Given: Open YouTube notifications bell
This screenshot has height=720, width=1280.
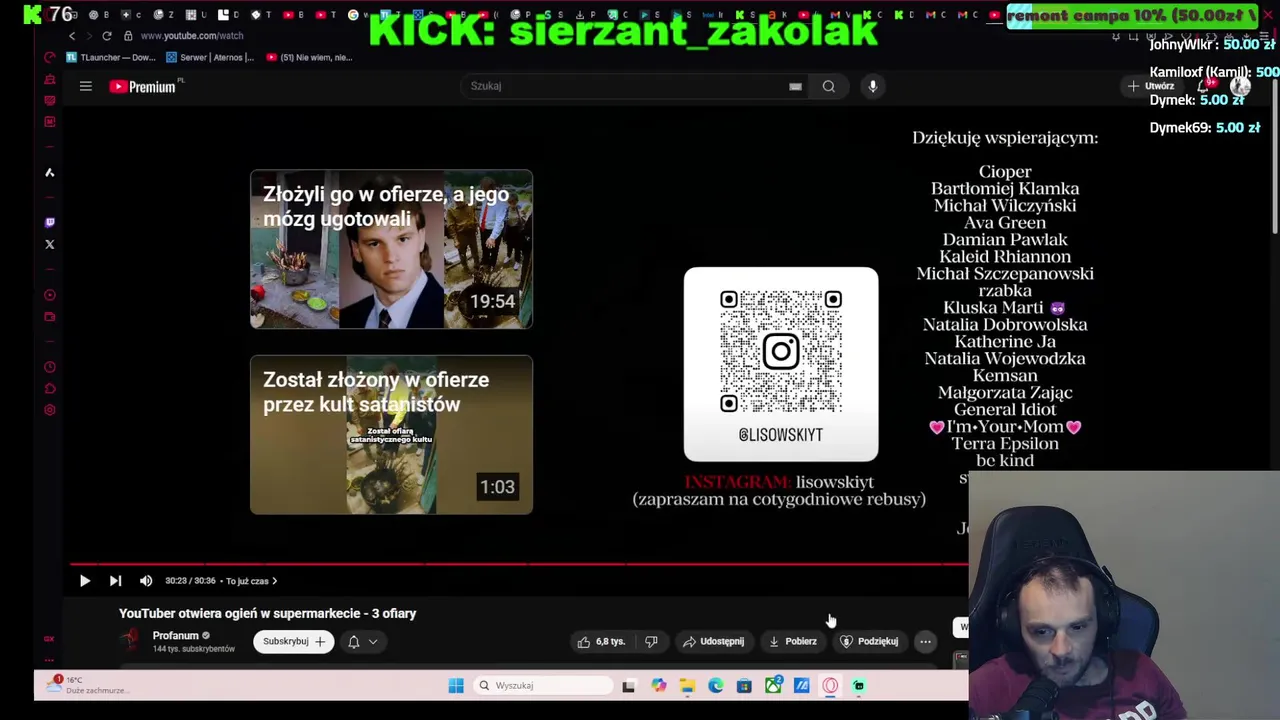Looking at the screenshot, I should 1203,86.
